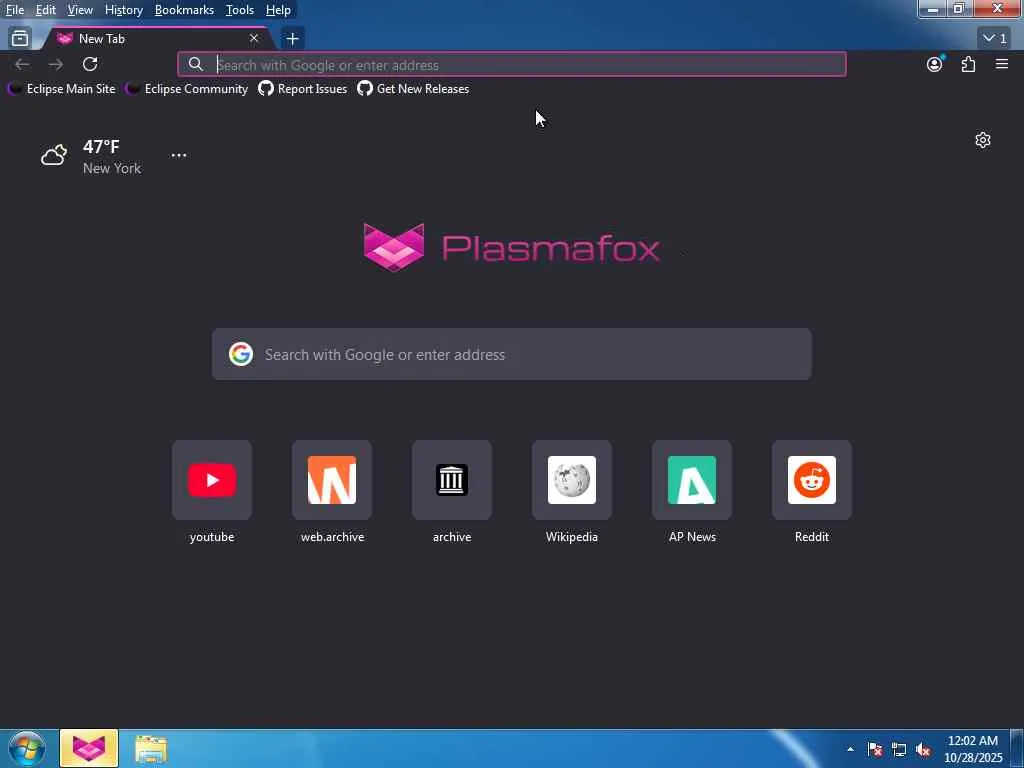Reload the current page
The height and width of the screenshot is (768, 1024).
(90, 64)
